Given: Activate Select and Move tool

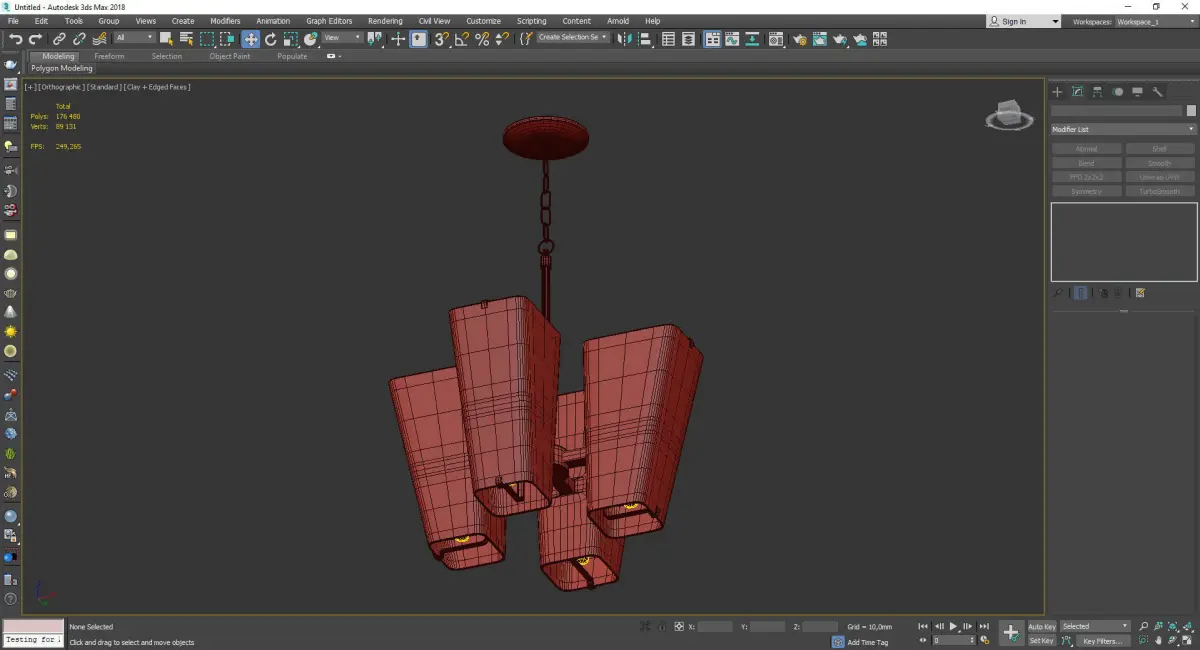Looking at the screenshot, I should pyautogui.click(x=250, y=39).
